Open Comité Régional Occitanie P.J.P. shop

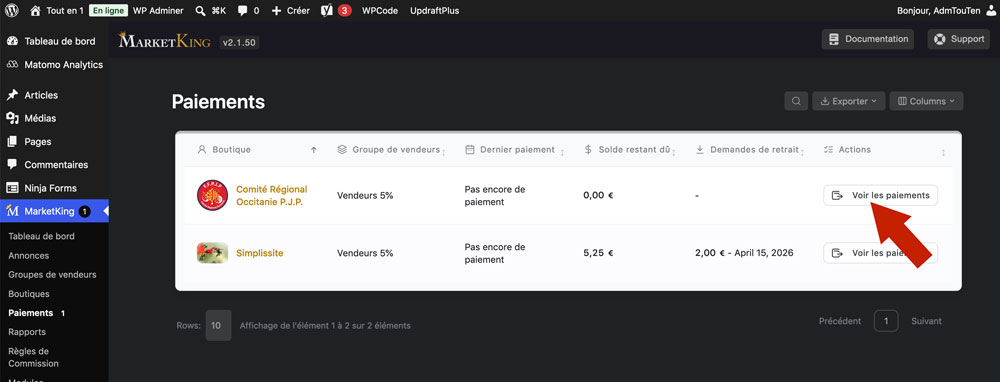pyautogui.click(x=272, y=195)
